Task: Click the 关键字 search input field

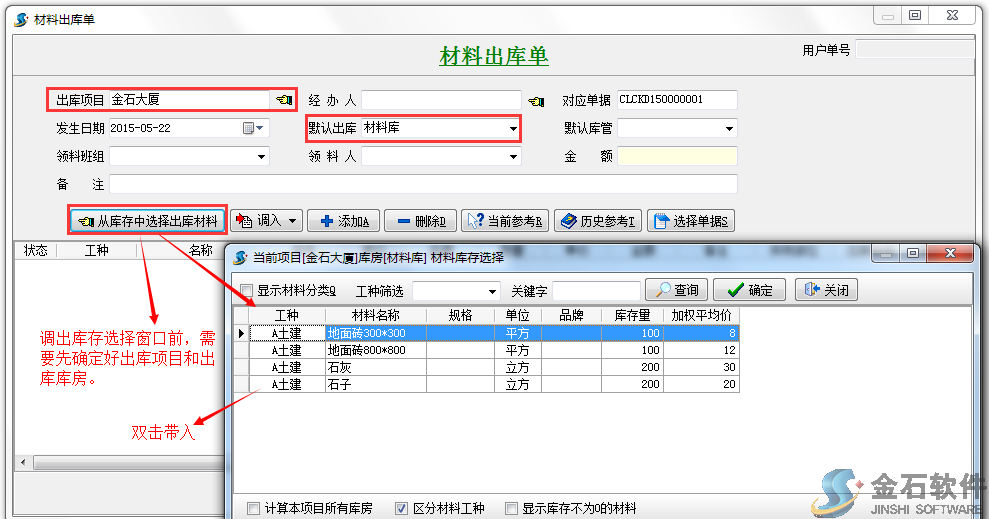Action: [x=597, y=291]
